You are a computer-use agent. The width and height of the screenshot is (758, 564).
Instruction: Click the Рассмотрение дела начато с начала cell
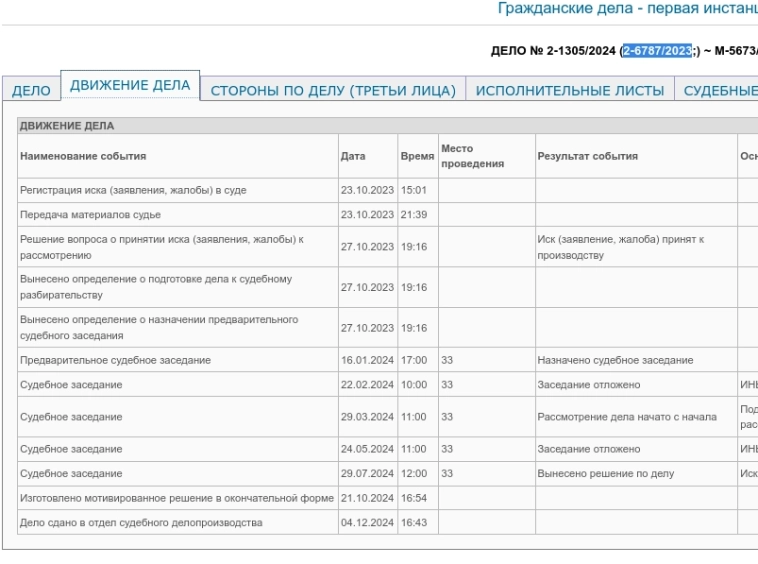(x=626, y=417)
